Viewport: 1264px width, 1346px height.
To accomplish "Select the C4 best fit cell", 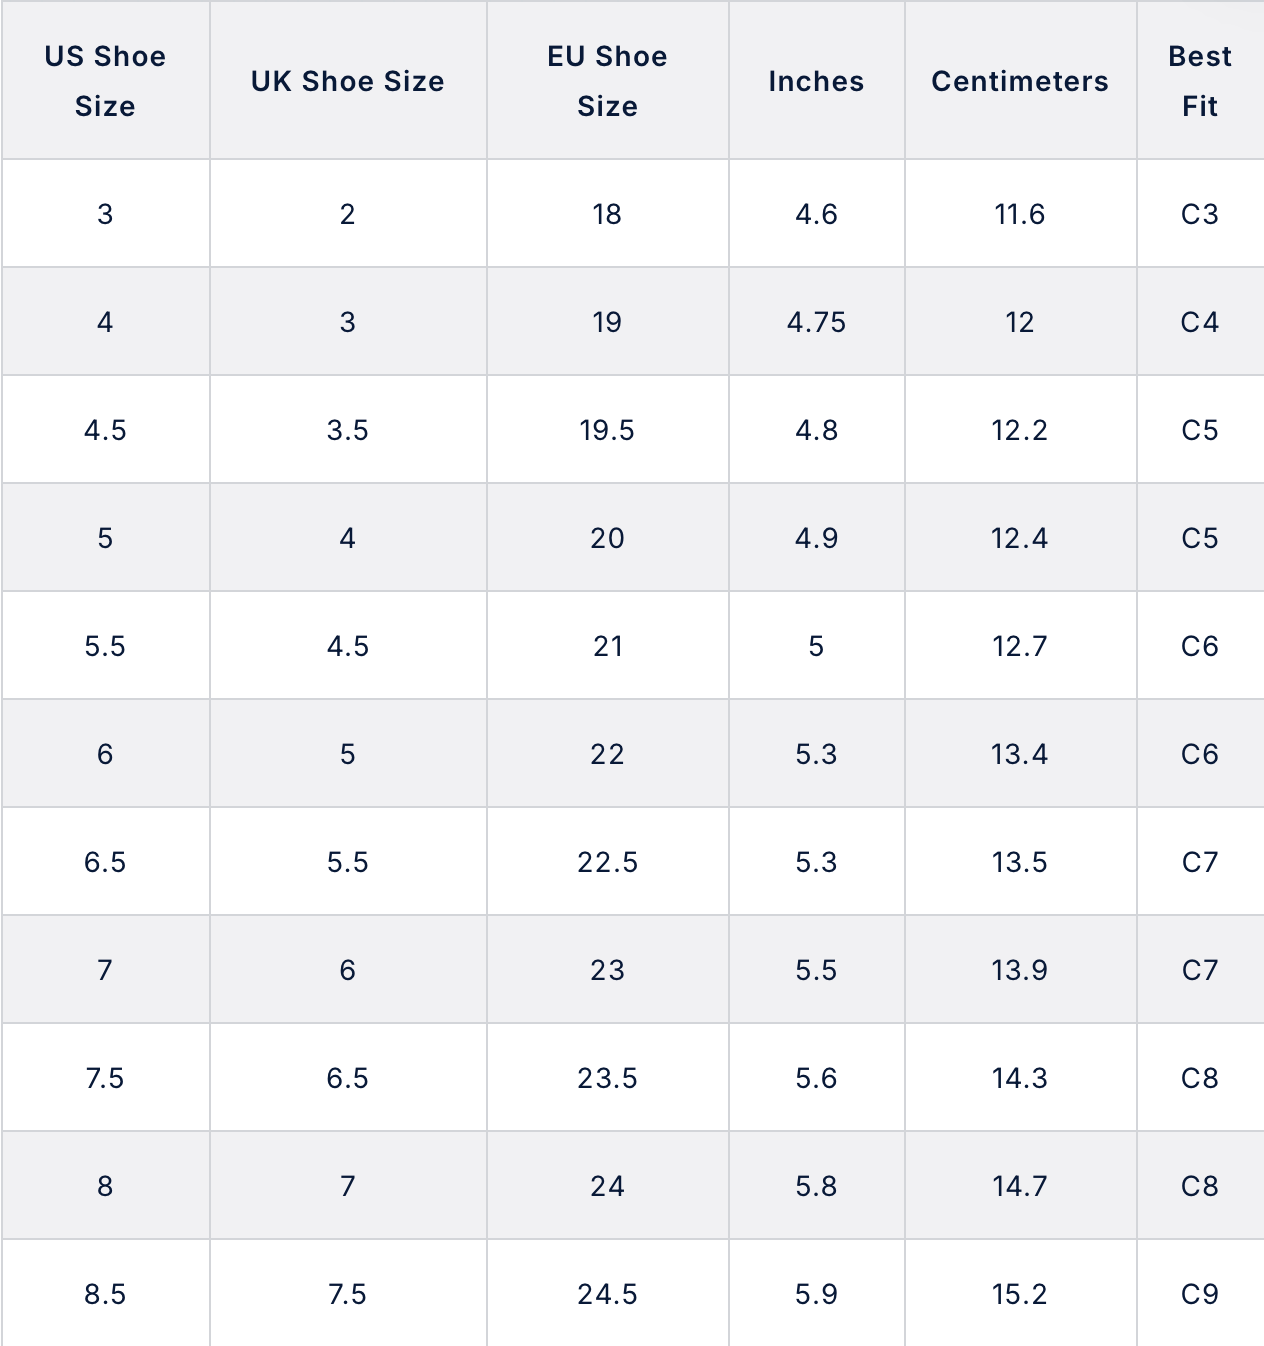I will pos(1200,321).
